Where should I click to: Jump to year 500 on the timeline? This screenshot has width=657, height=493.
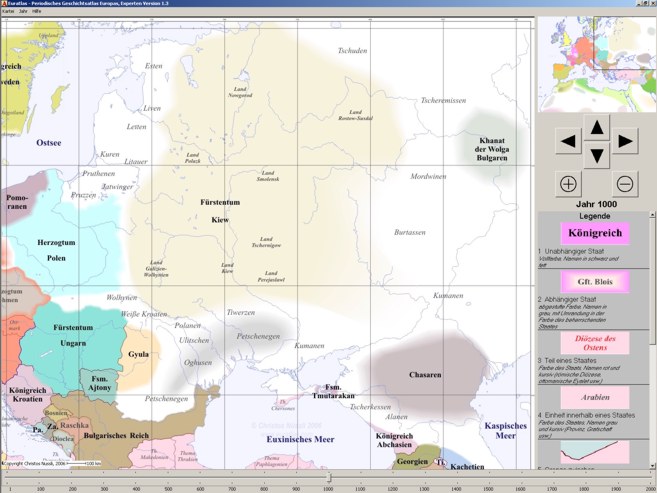coord(168,489)
